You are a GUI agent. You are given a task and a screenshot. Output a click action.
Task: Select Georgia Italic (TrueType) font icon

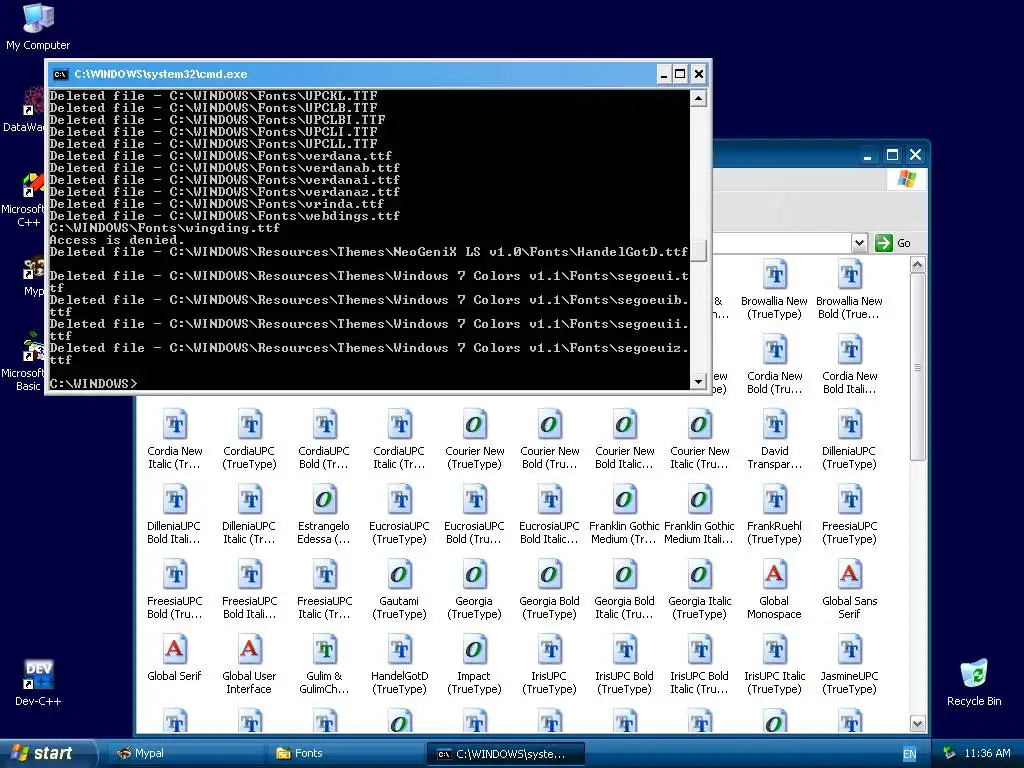699,589
